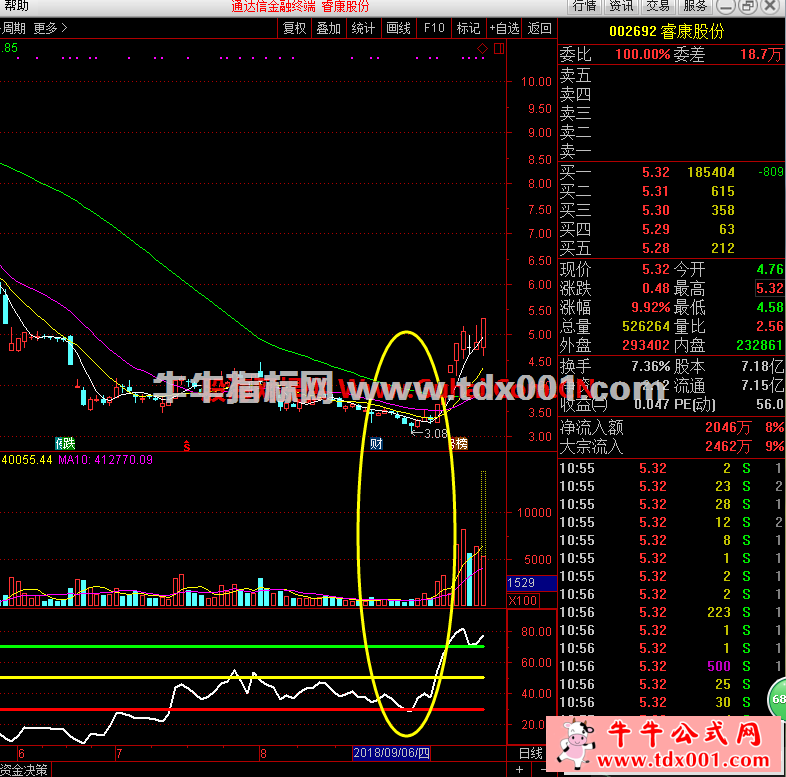Click the 返回 back button

(x=539, y=29)
